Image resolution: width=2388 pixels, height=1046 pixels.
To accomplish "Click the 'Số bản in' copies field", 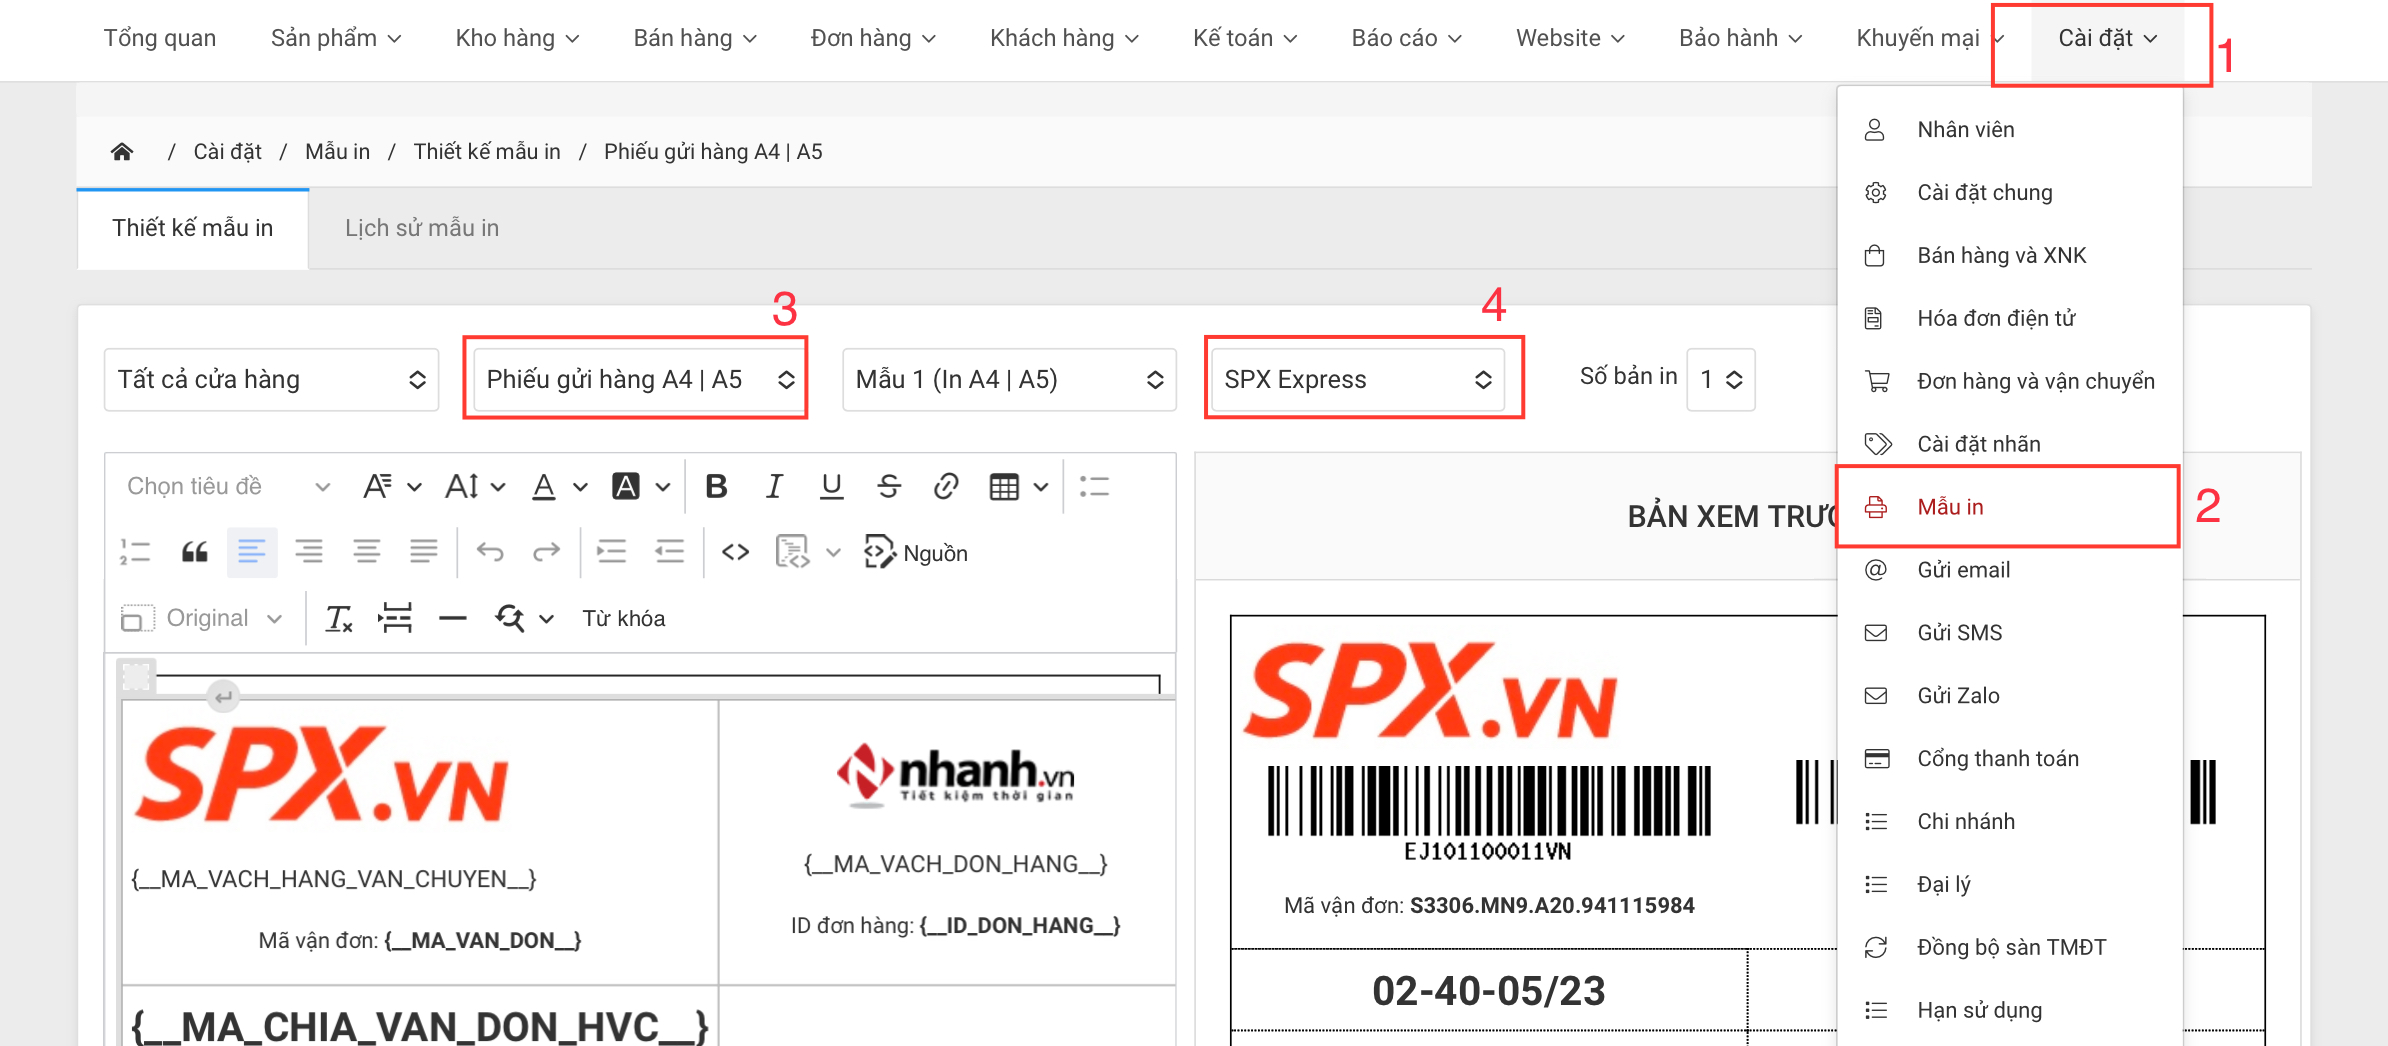I will point(1720,380).
